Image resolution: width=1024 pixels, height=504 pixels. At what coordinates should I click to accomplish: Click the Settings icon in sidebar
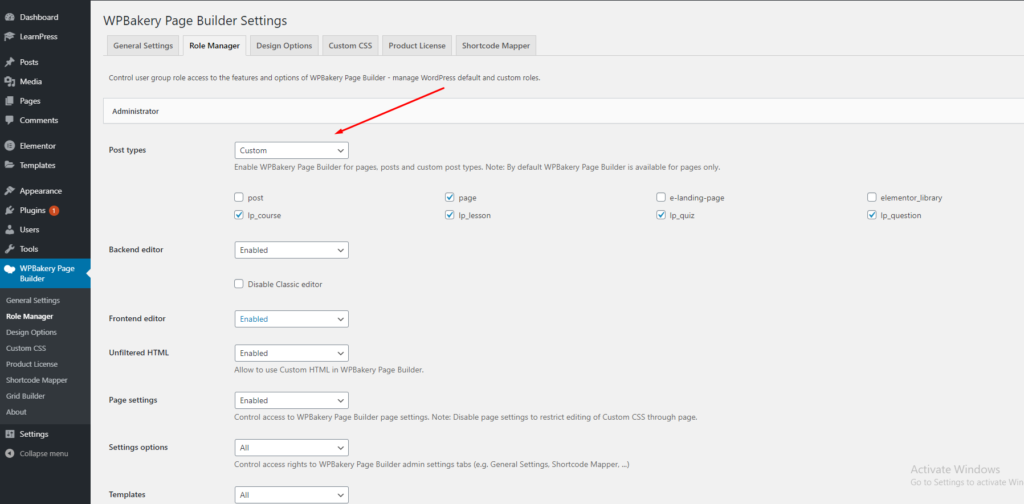(x=10, y=434)
